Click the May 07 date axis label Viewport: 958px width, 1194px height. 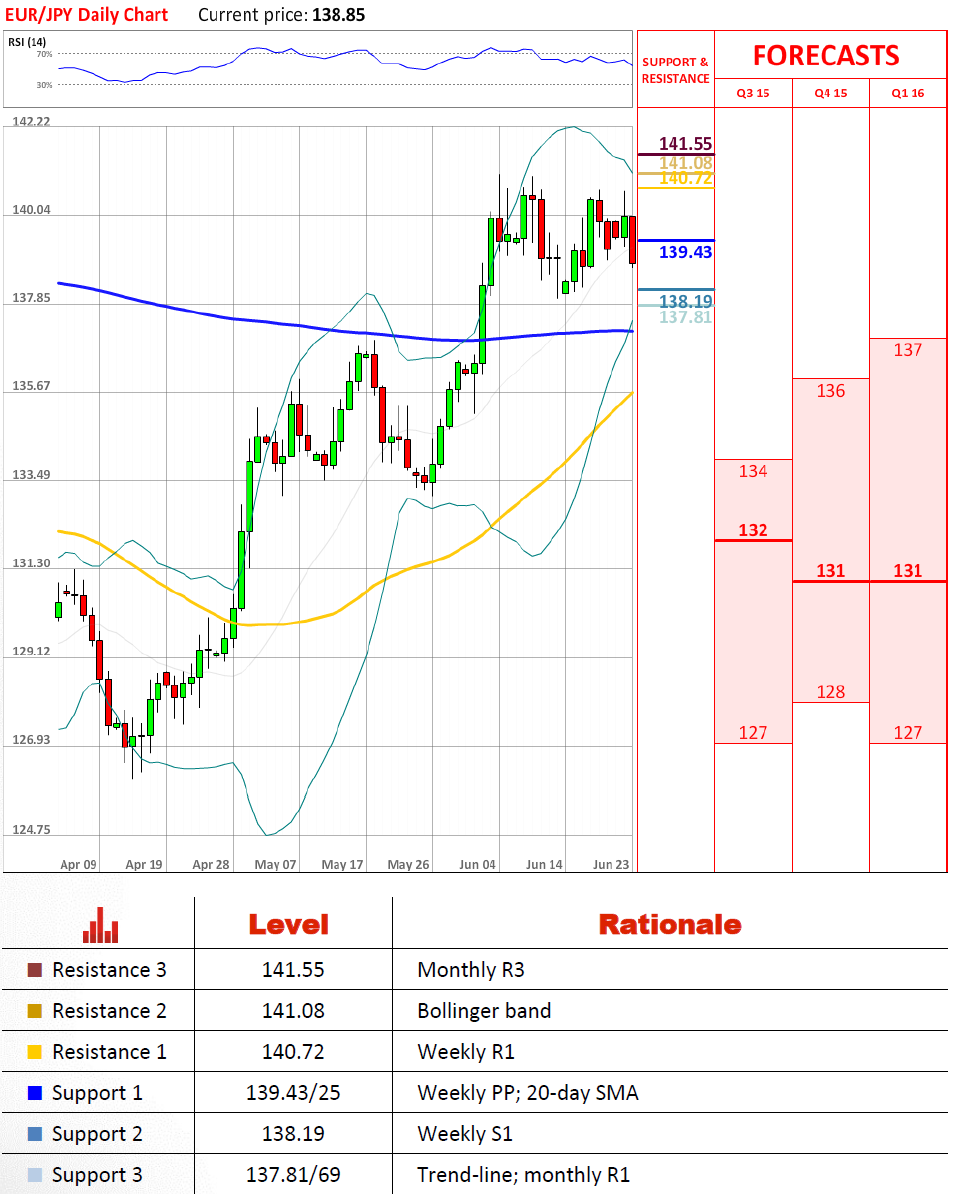pyautogui.click(x=275, y=864)
